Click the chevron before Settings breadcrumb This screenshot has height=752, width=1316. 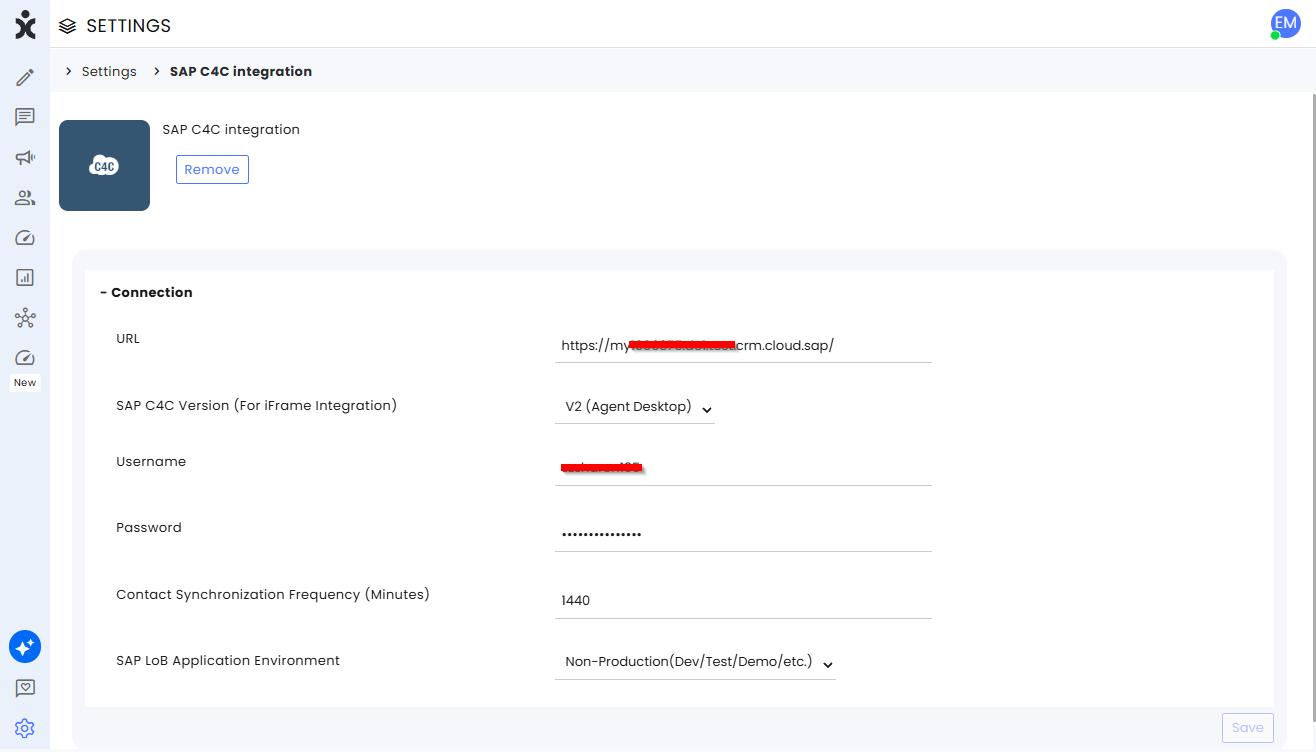tap(68, 72)
